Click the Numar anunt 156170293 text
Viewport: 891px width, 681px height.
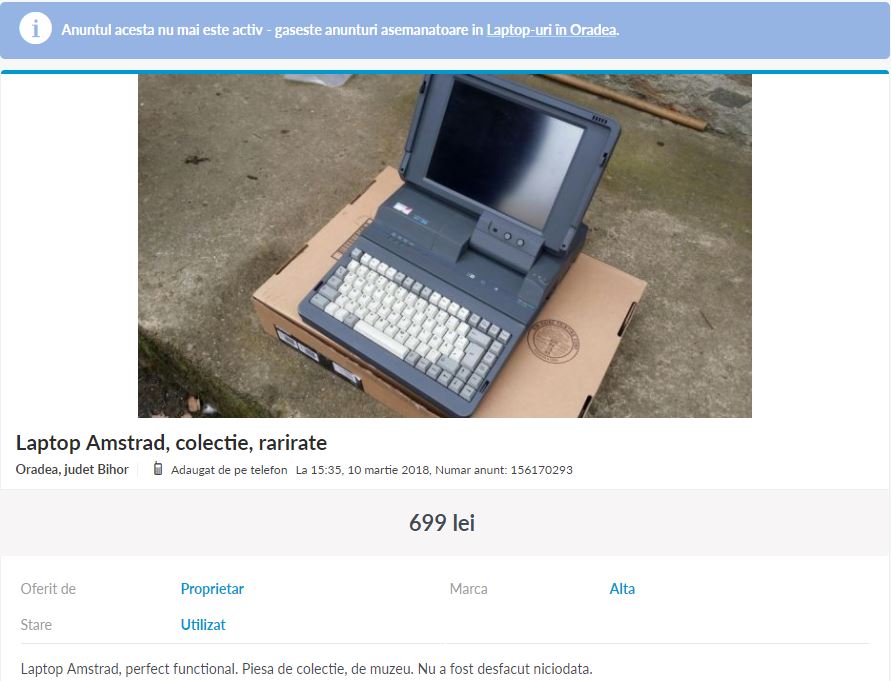[x=503, y=470]
